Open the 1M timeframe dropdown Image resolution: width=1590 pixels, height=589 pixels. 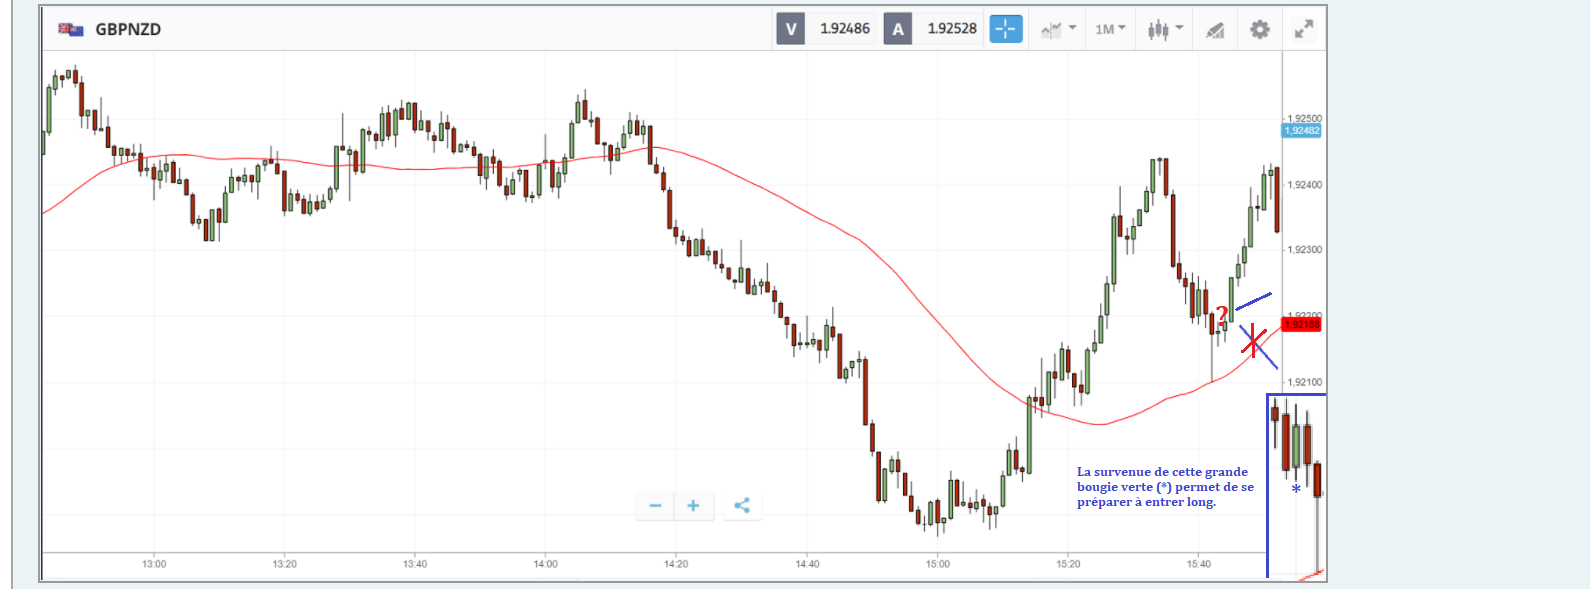1110,29
